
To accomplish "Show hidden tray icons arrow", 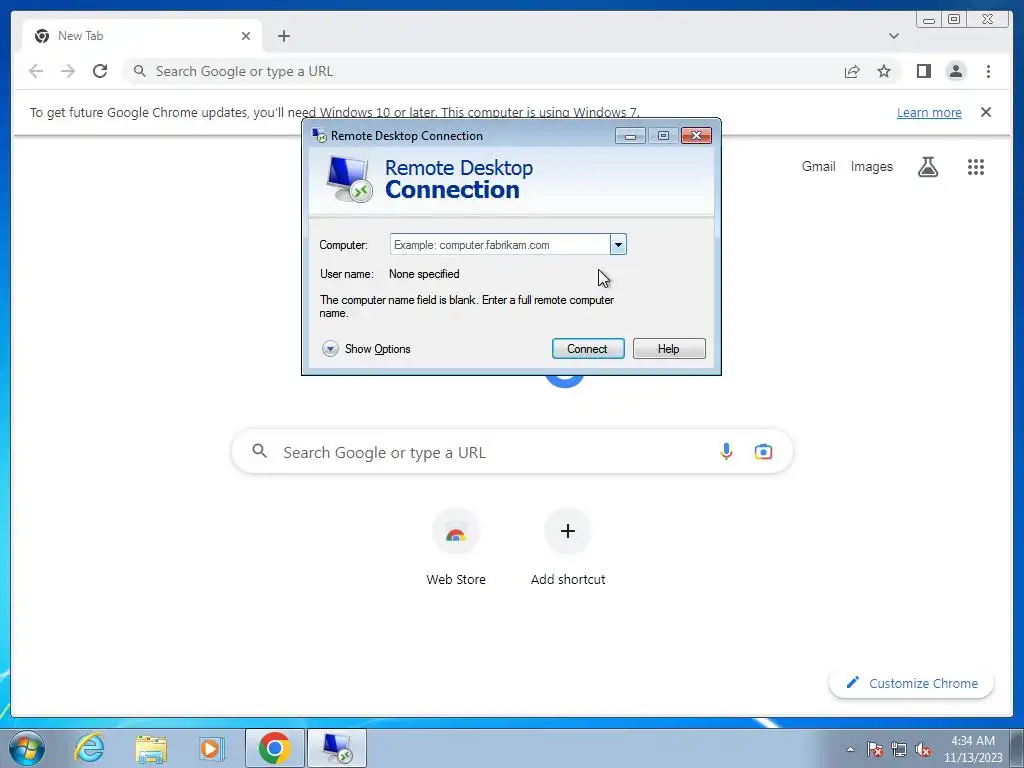I will (x=850, y=749).
